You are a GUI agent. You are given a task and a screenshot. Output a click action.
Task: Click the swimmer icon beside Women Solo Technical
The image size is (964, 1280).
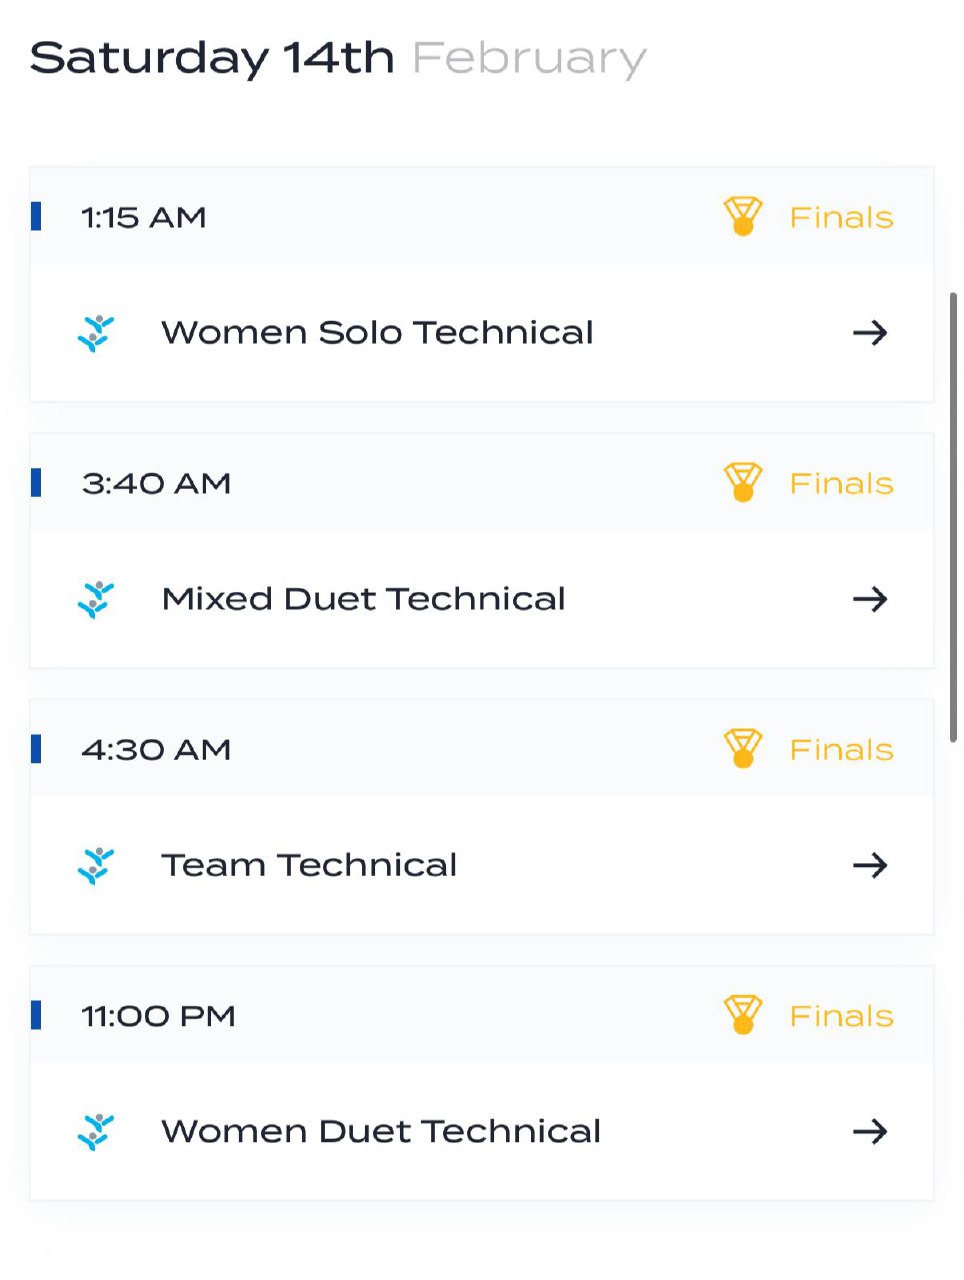click(x=96, y=333)
